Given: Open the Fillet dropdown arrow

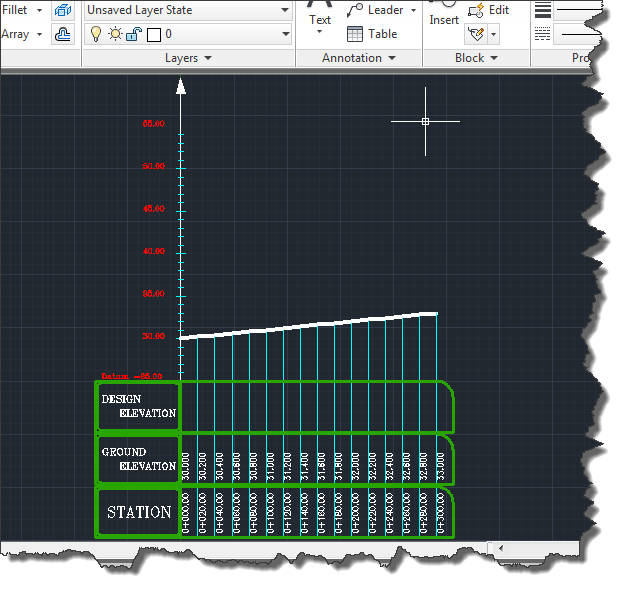Looking at the screenshot, I should (39, 10).
